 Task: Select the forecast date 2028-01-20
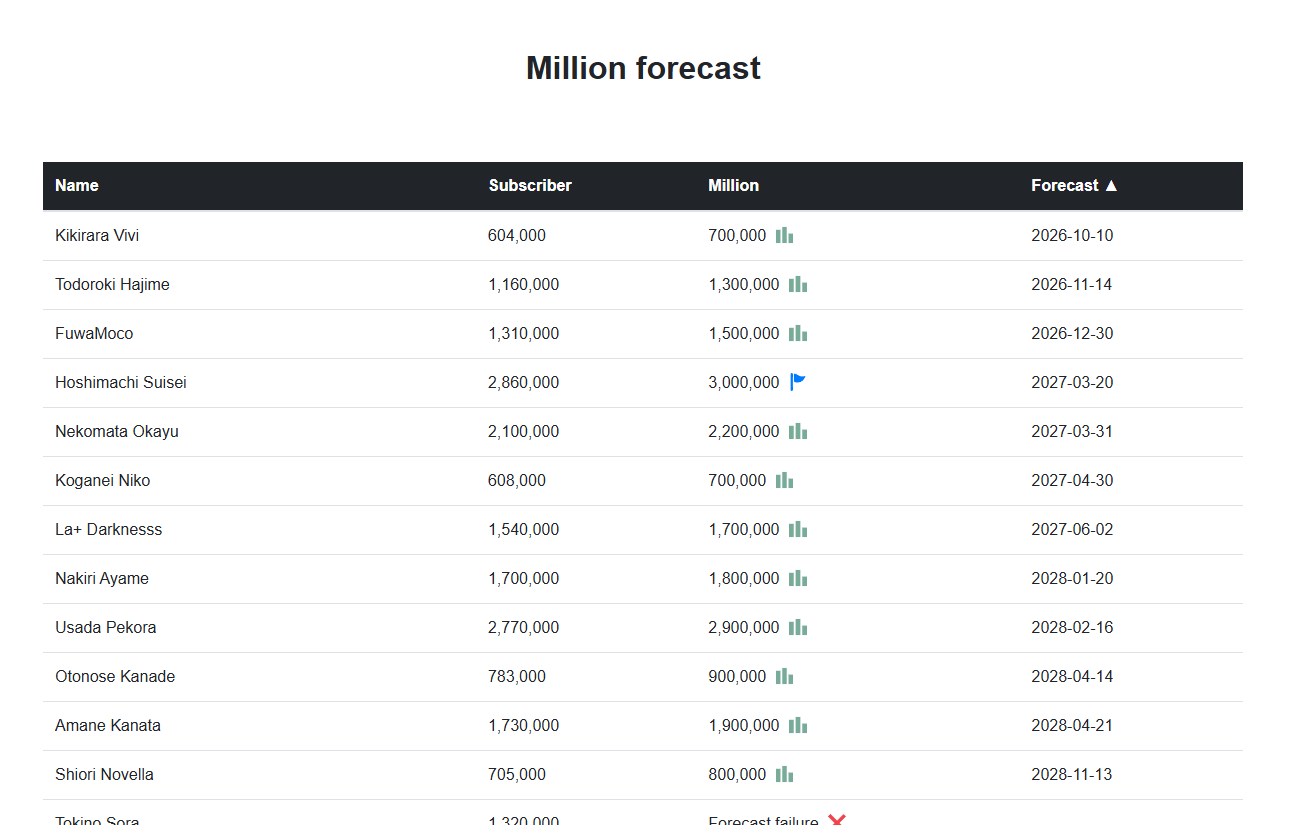(1072, 579)
